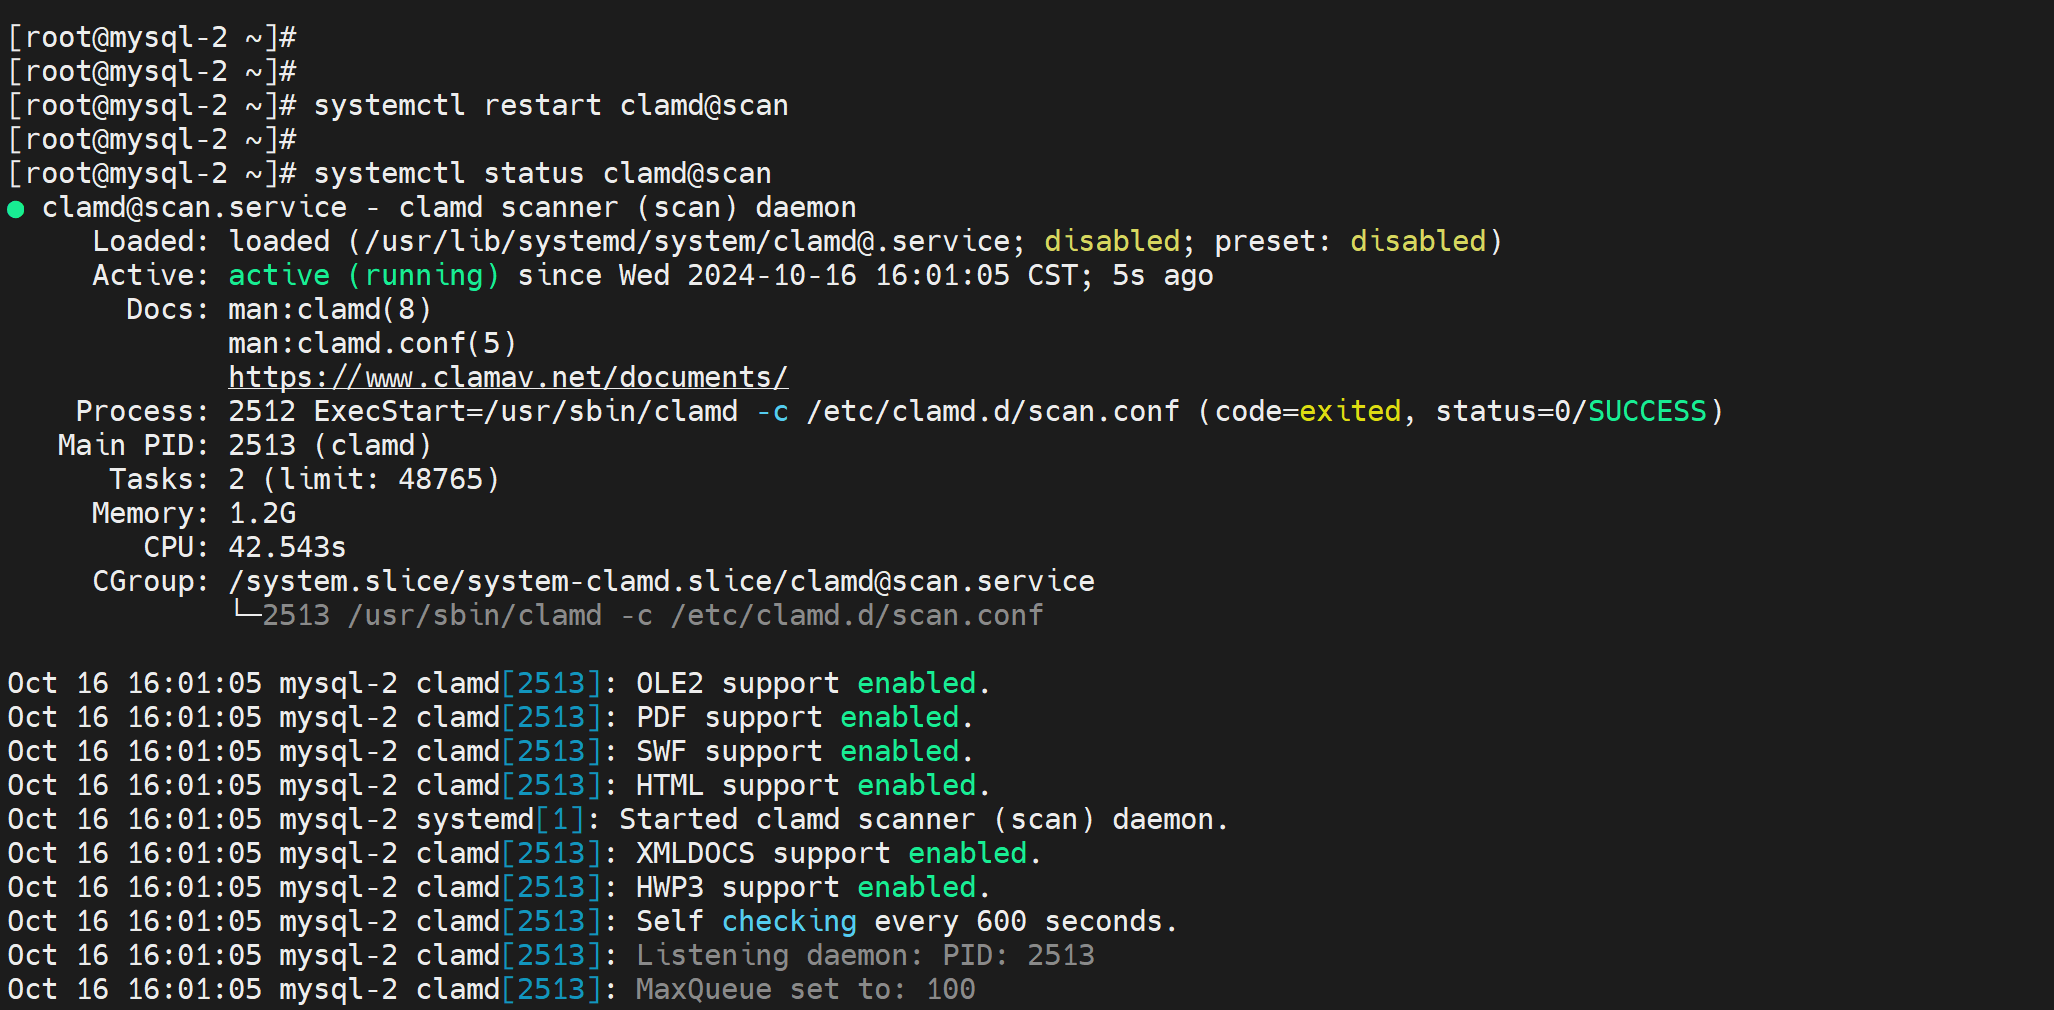2054x1010 pixels.
Task: Click the CPU time 42.543s
Action: click(287, 547)
